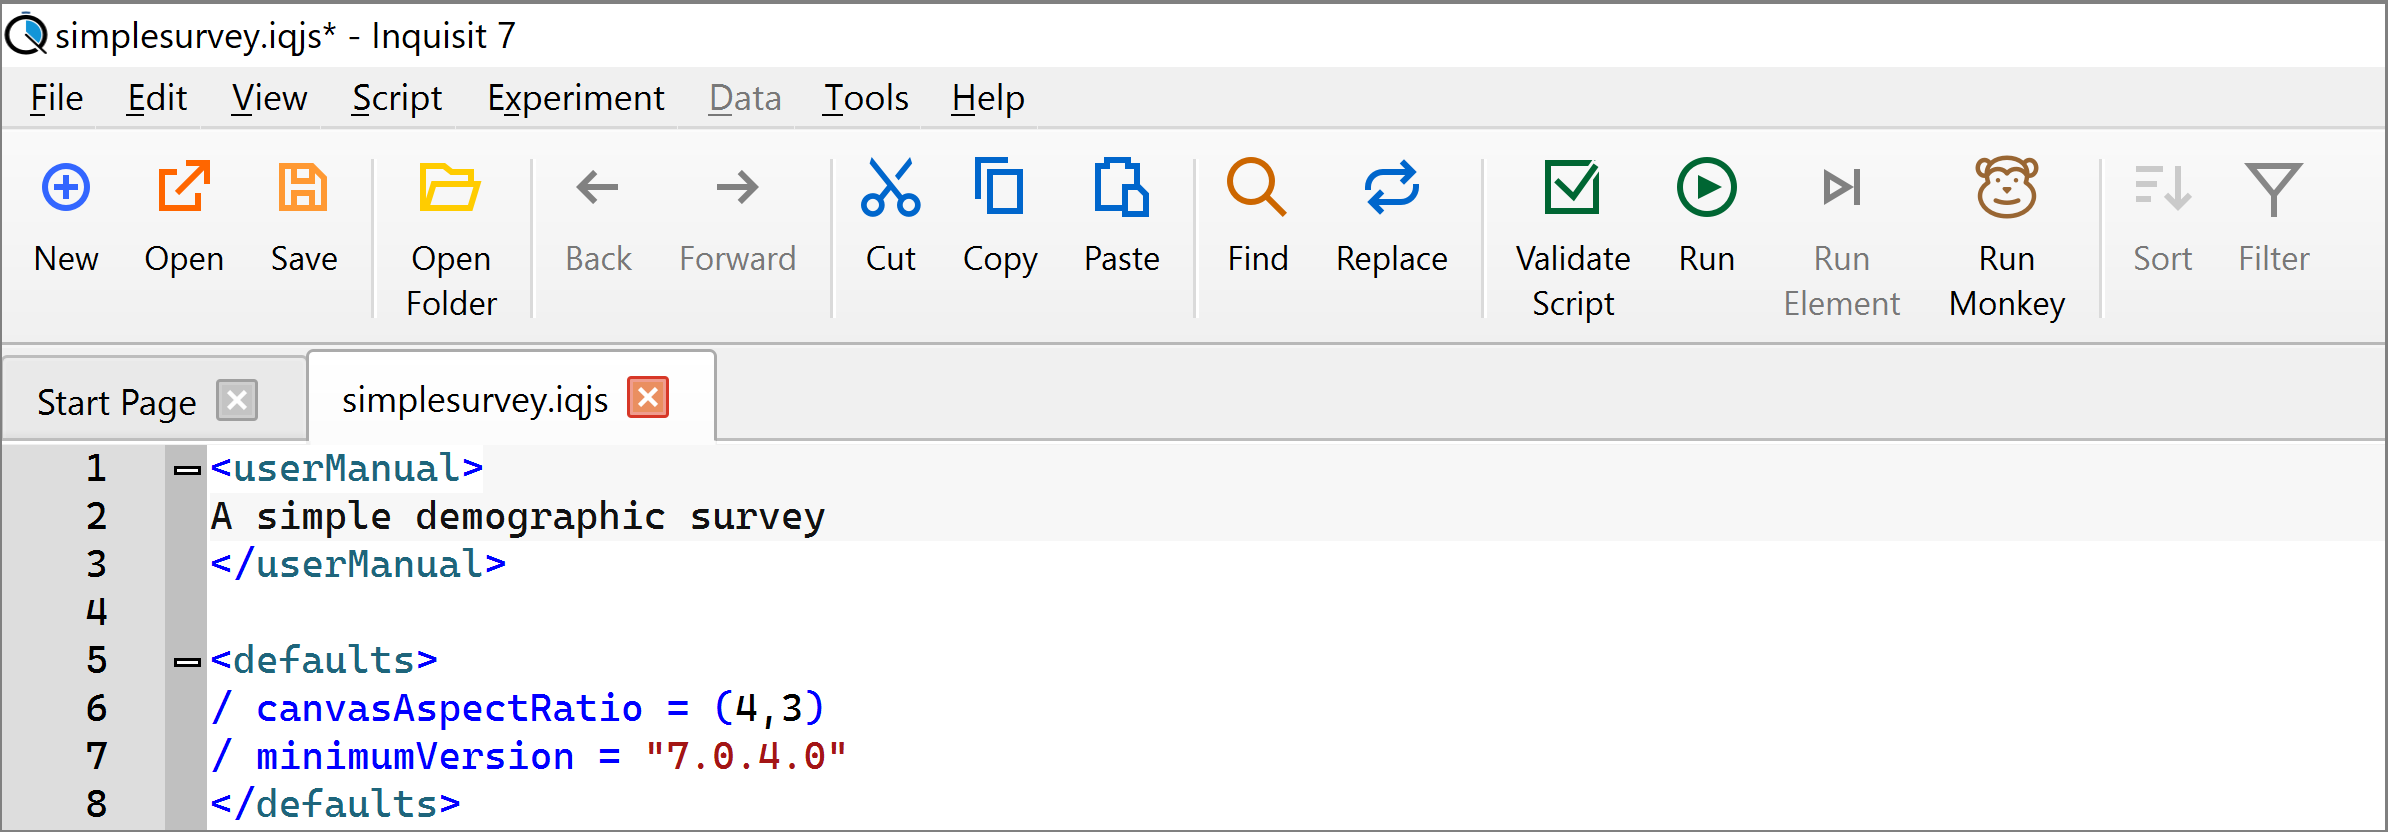2388x832 pixels.
Task: Launch Run Monkey test
Action: [x=2006, y=188]
